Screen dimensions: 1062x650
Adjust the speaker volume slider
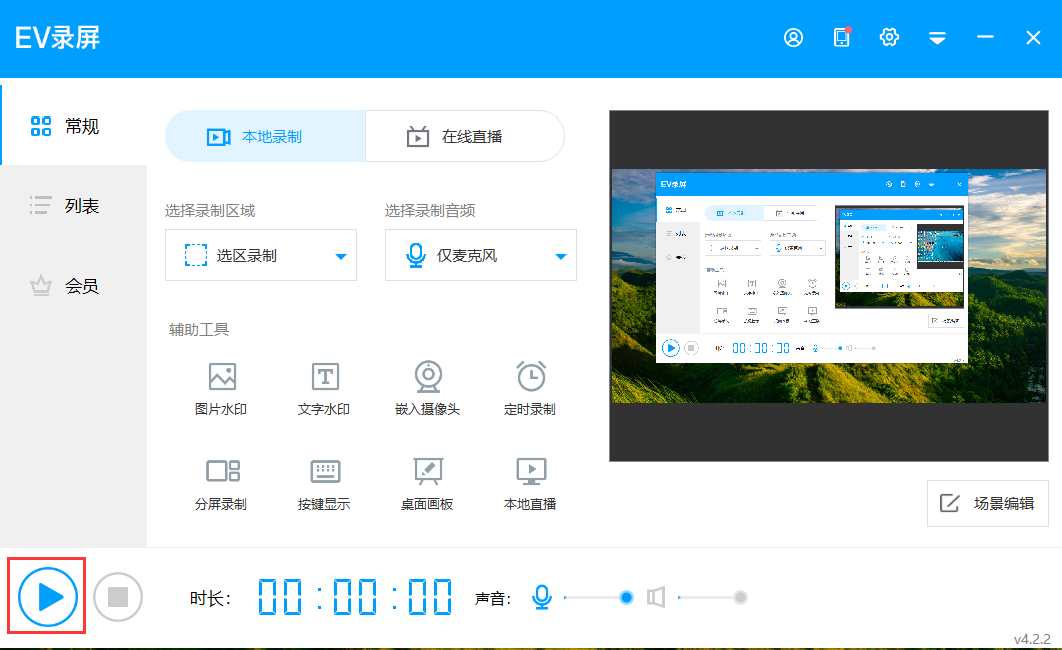tap(713, 597)
